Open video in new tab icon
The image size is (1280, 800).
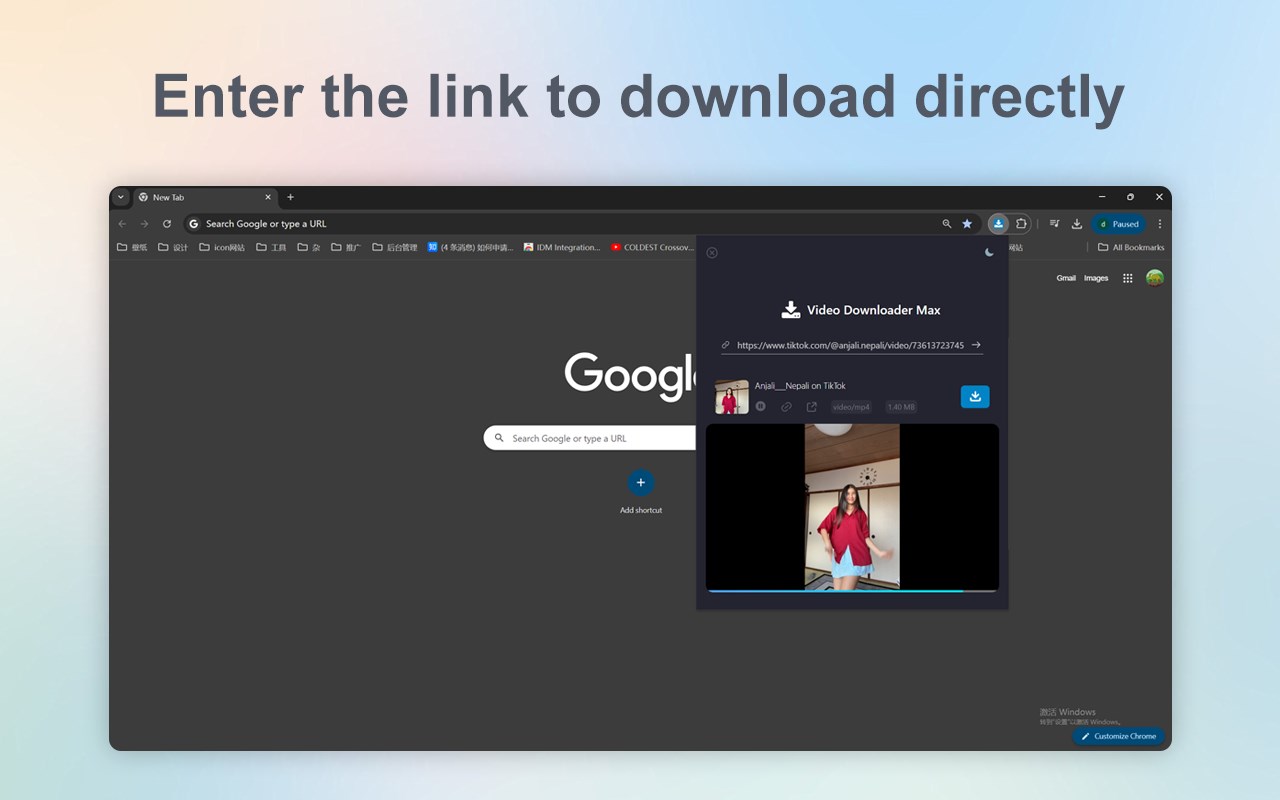(x=811, y=406)
